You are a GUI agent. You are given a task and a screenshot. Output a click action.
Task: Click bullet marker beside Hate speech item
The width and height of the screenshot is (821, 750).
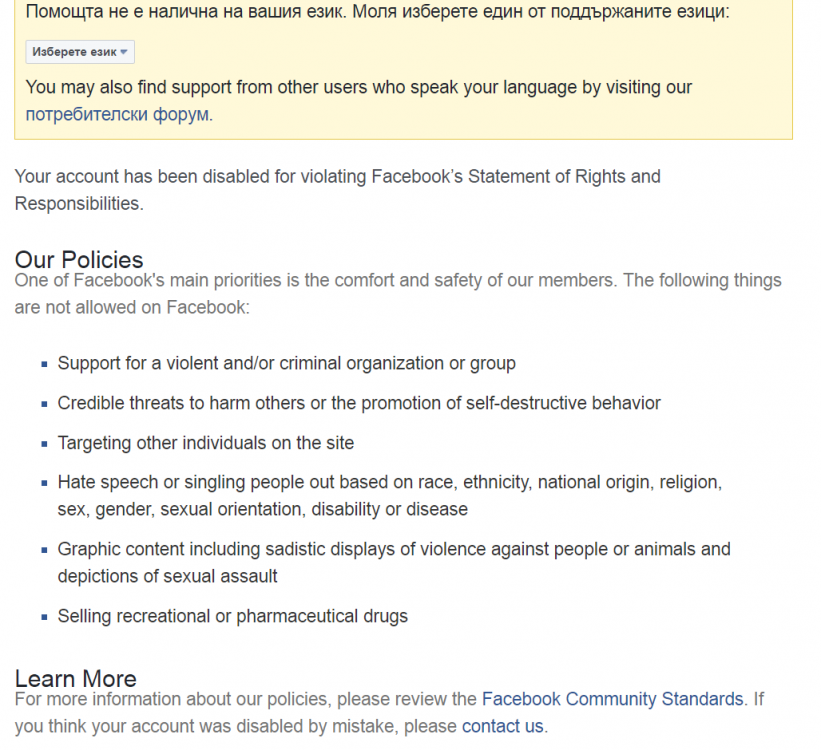[x=45, y=483]
